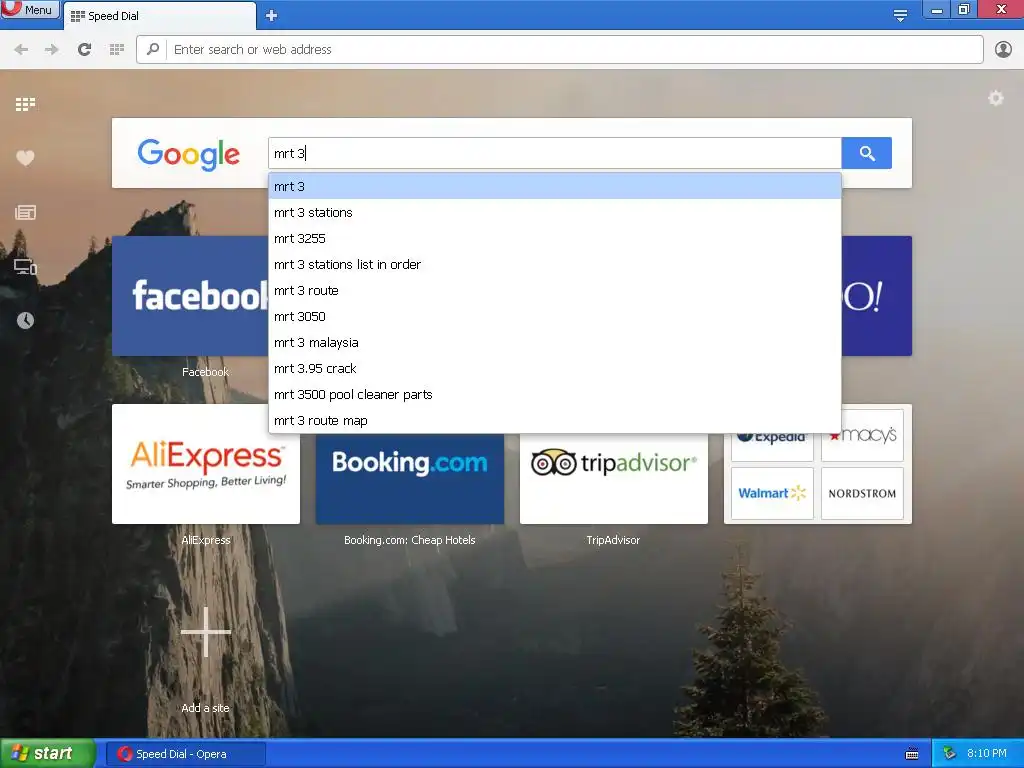The image size is (1024, 768).
Task: Open the Nordstrom folder thumbnail
Action: 862,493
